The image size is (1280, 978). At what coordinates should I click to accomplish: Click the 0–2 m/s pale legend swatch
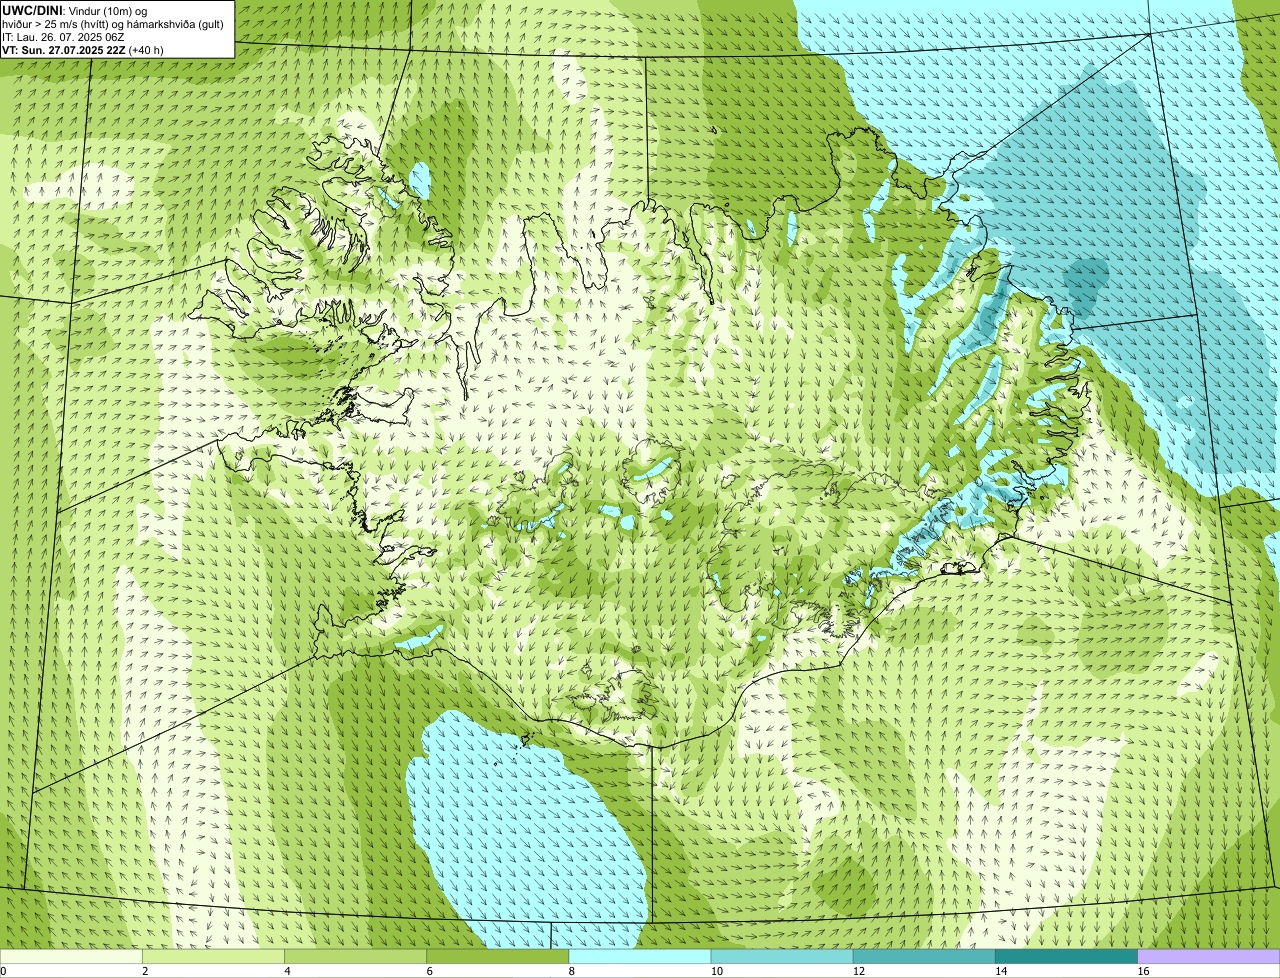point(72,957)
